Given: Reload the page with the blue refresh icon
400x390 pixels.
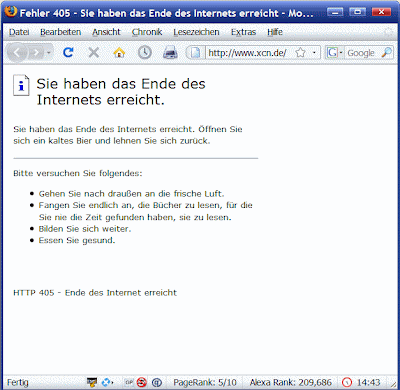Looking at the screenshot, I should click(x=68, y=52).
